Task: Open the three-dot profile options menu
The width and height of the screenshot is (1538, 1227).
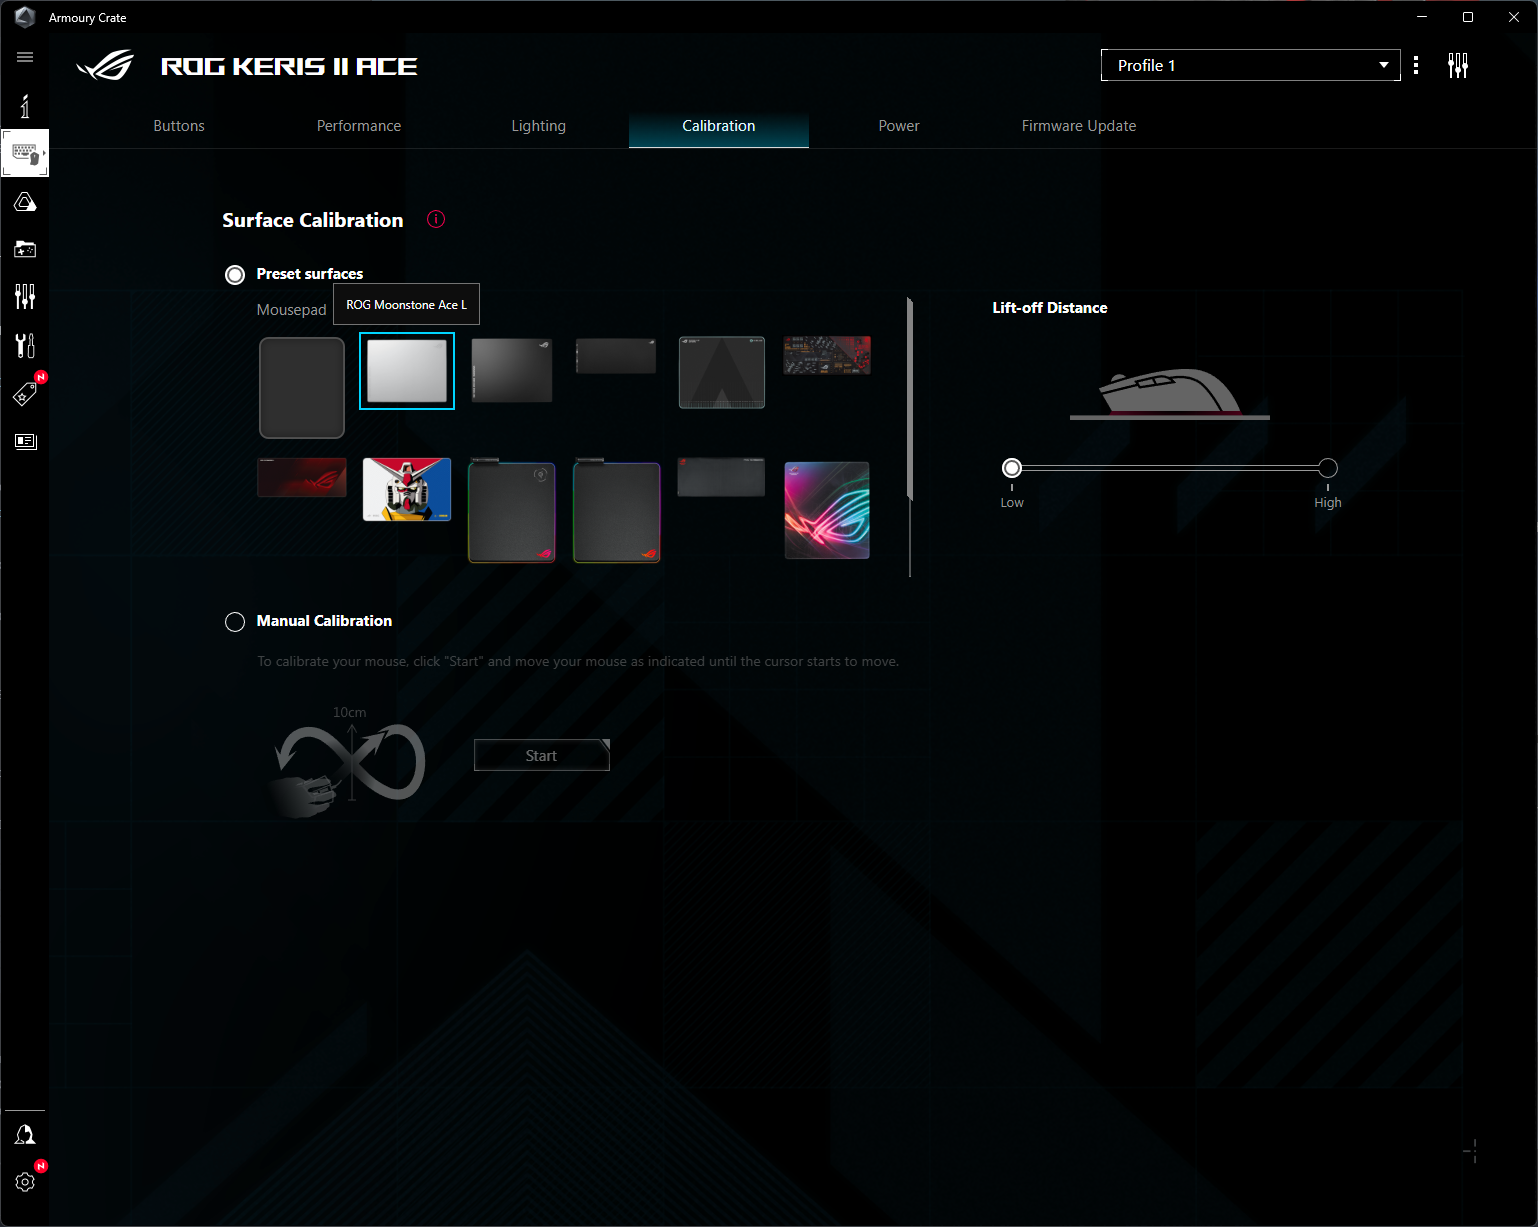Action: (1416, 65)
